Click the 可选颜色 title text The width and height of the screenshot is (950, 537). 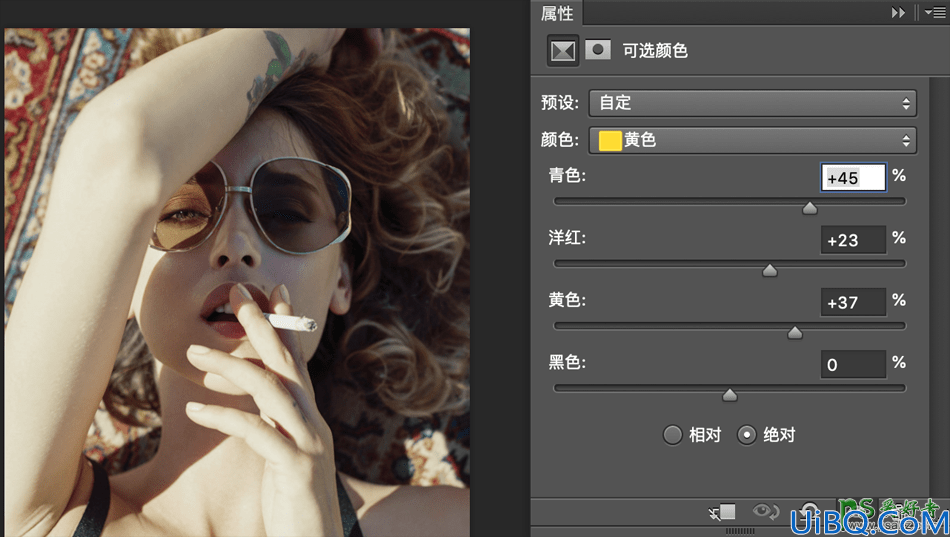tap(655, 50)
